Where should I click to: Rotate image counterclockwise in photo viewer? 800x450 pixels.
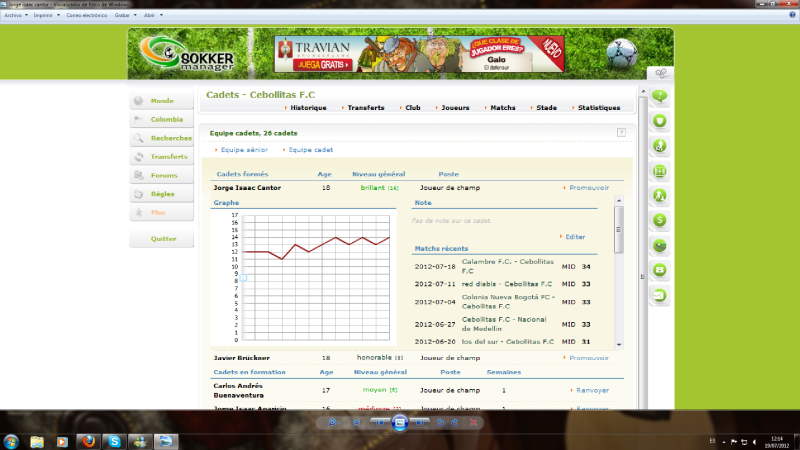tap(439, 423)
